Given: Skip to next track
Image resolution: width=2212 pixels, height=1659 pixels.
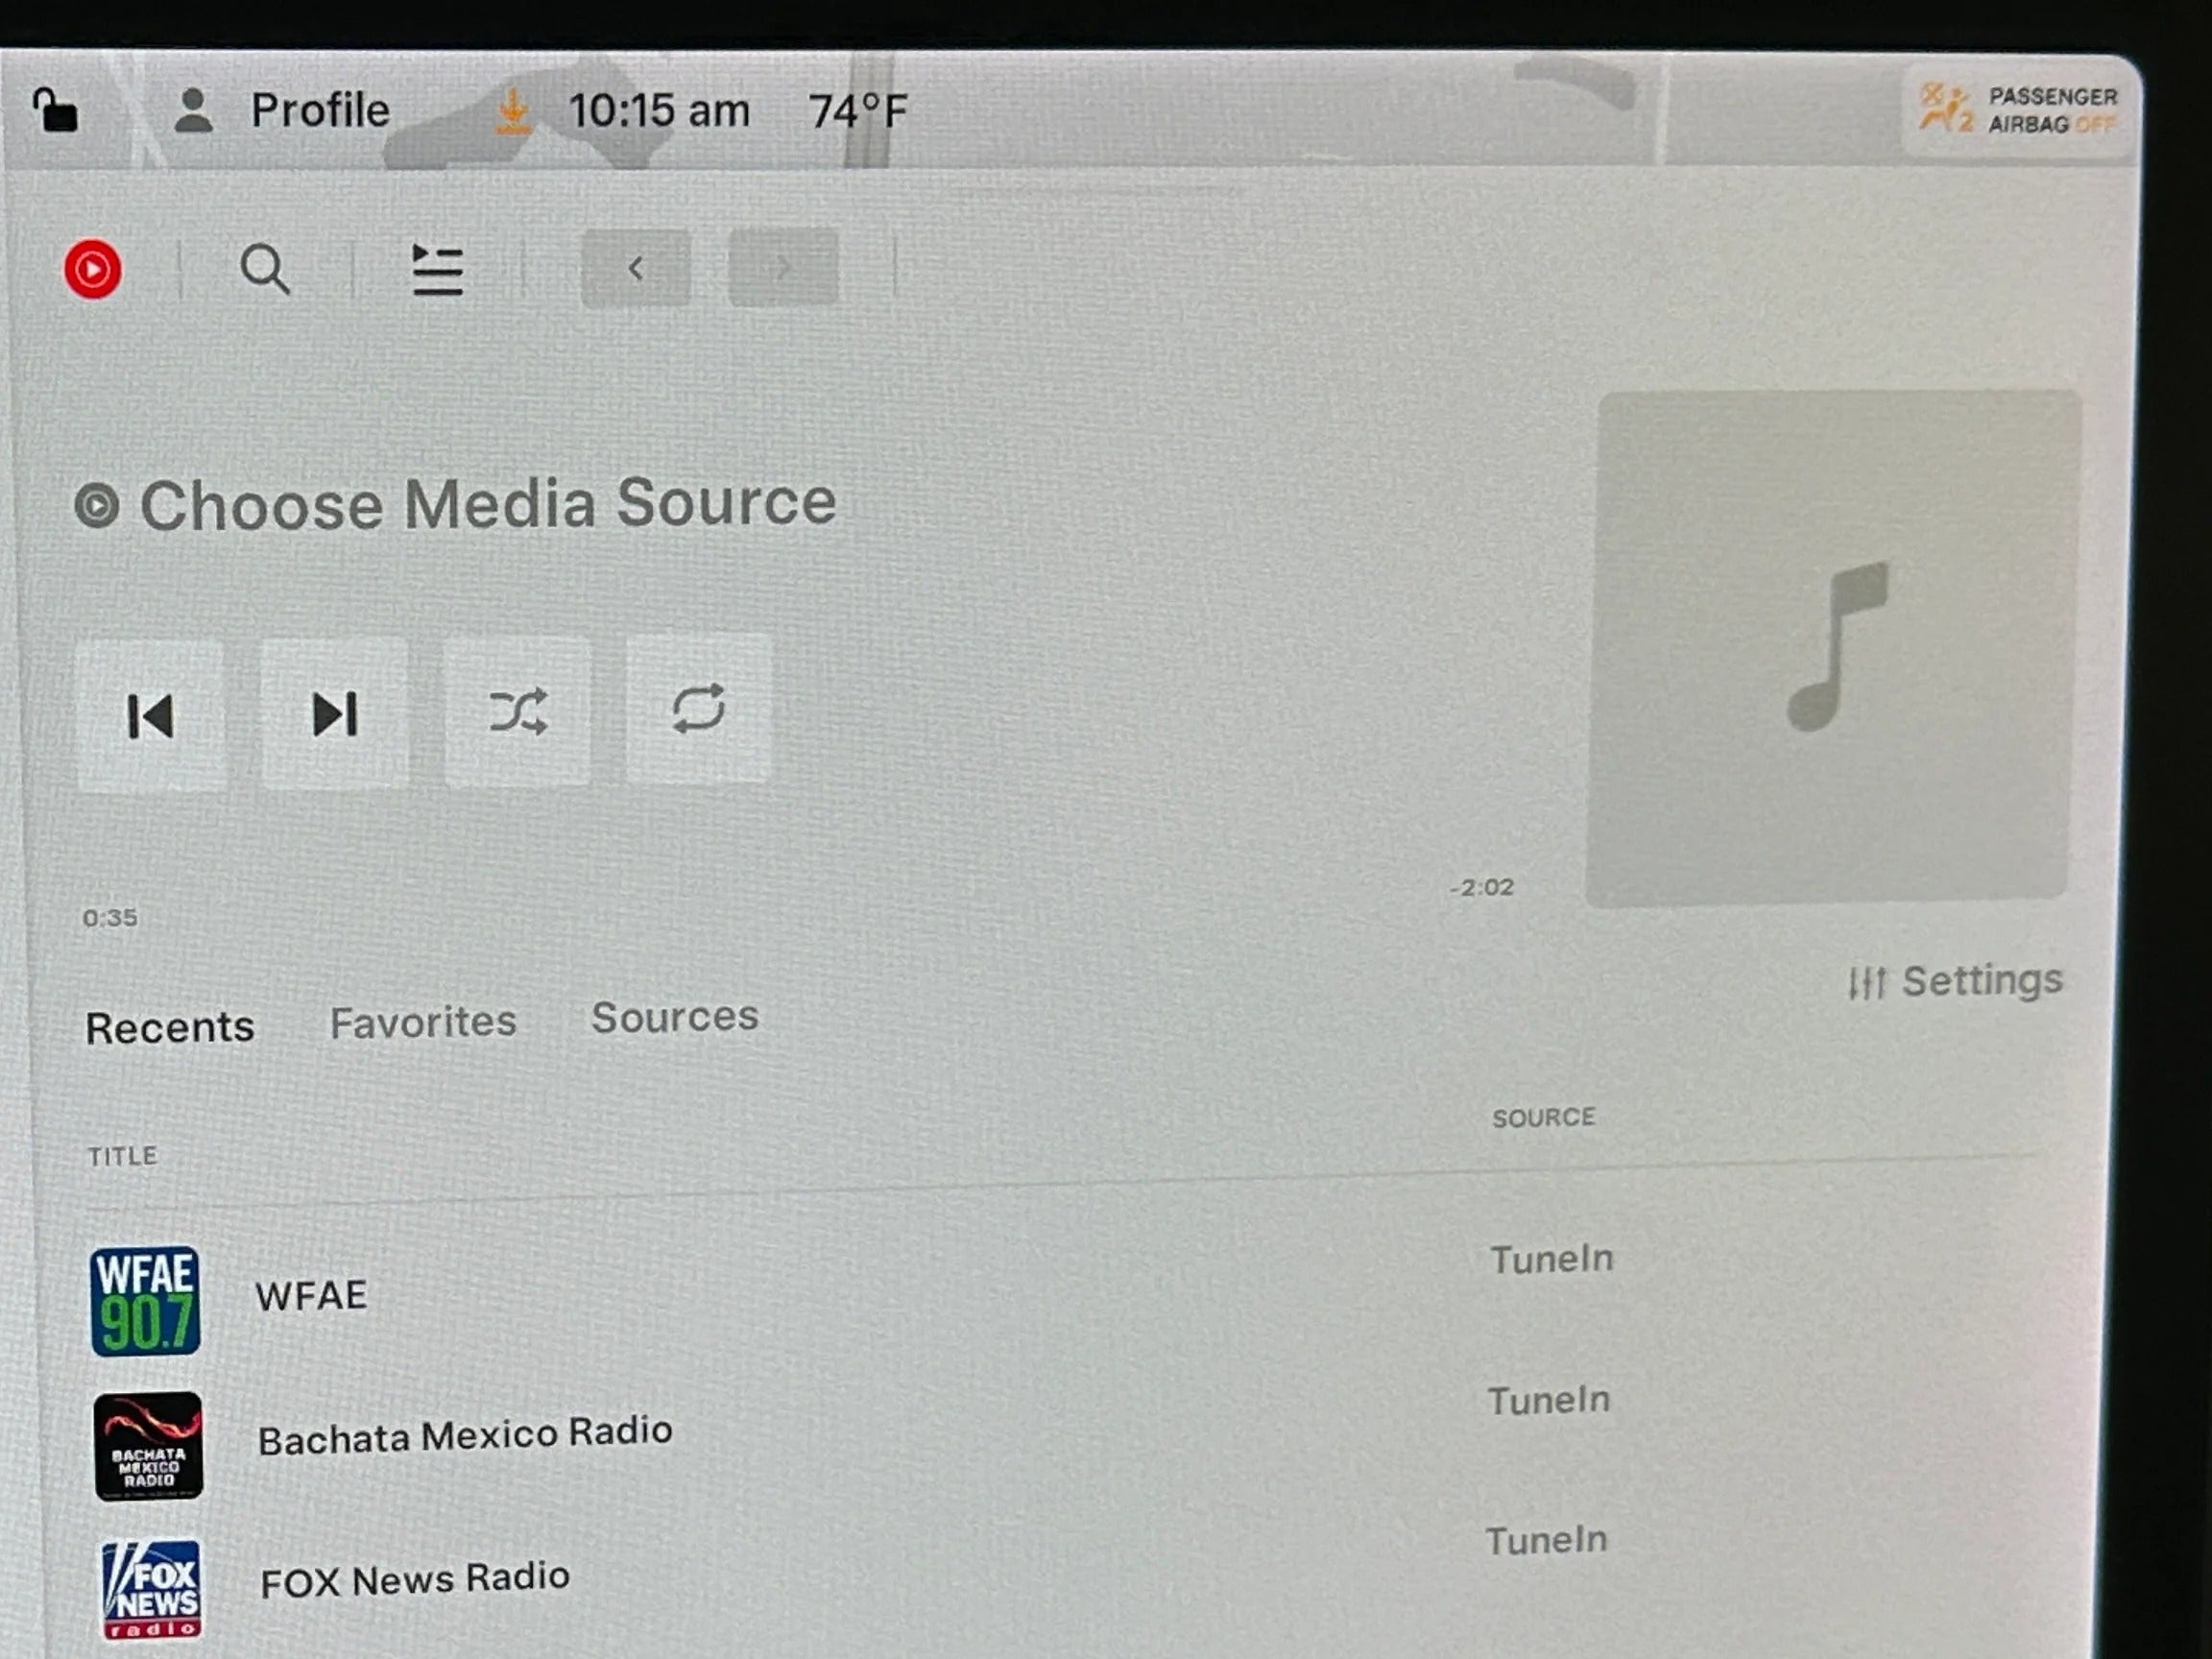Looking at the screenshot, I should click(335, 714).
